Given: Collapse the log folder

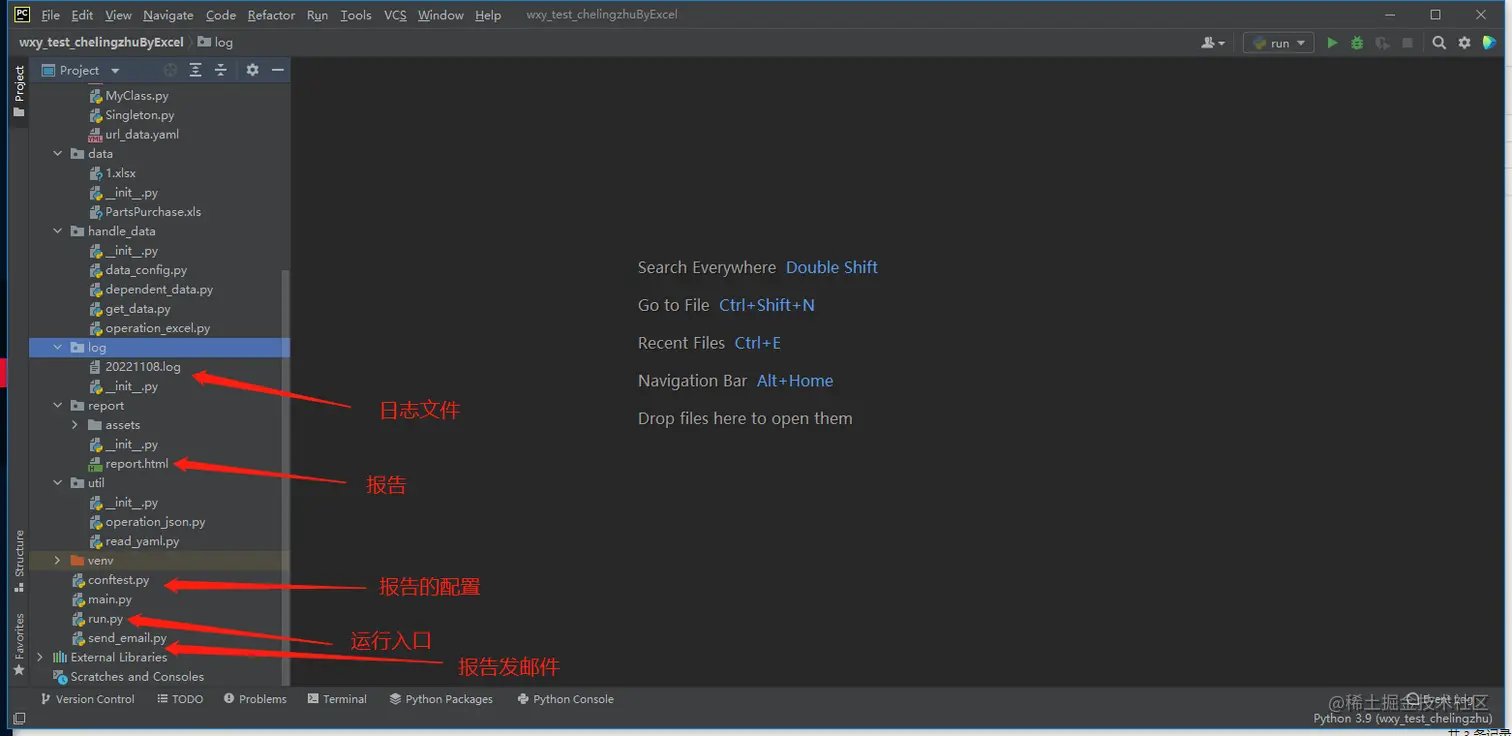Looking at the screenshot, I should 58,347.
